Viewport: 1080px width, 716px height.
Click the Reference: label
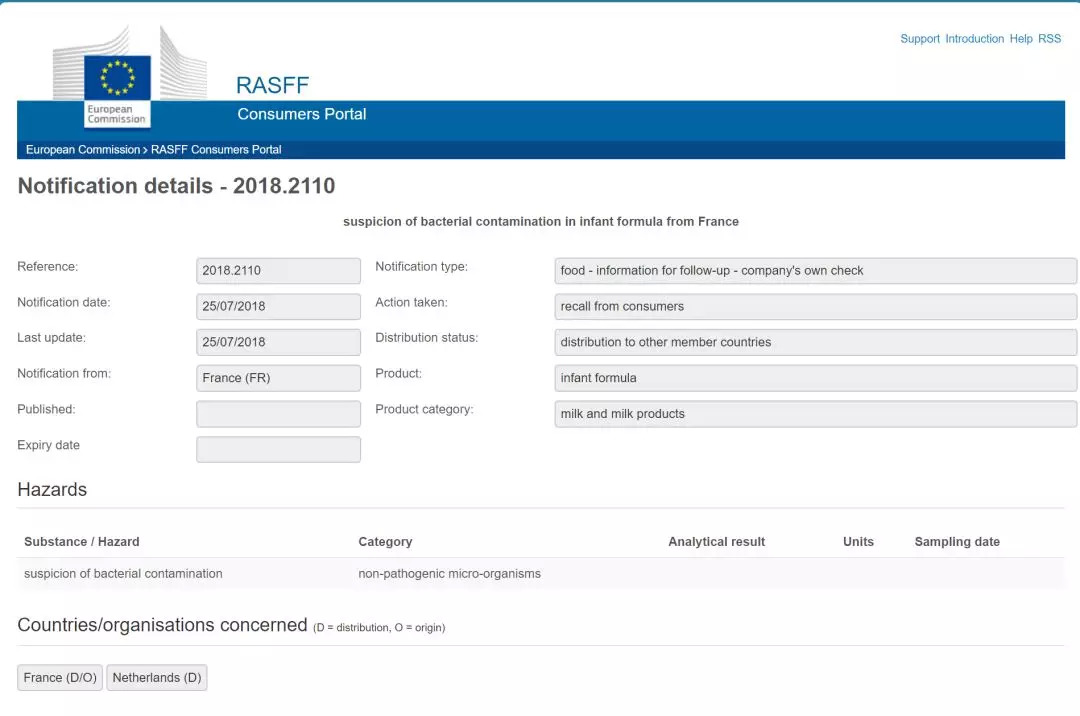[x=48, y=266]
